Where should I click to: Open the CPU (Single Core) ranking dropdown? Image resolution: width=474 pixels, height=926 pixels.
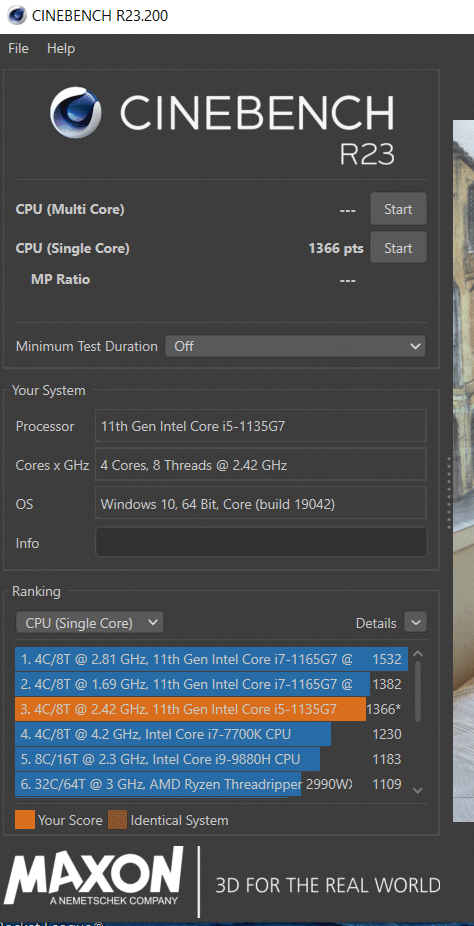[90, 622]
